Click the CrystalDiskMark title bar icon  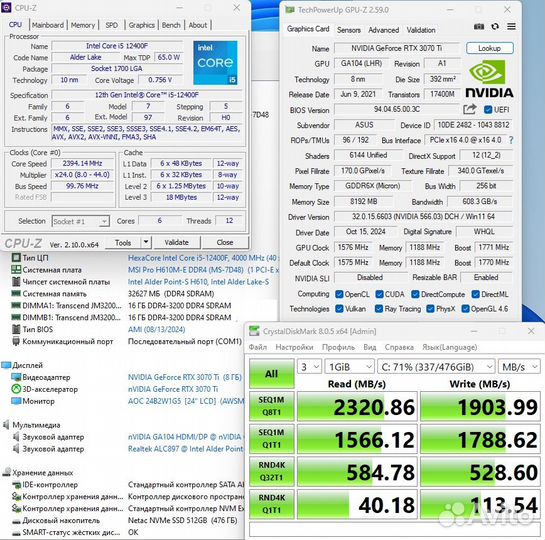pyautogui.click(x=254, y=331)
